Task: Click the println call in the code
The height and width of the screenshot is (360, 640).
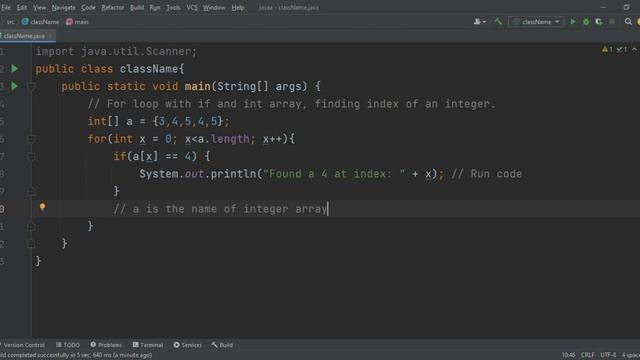Action: click(233, 174)
